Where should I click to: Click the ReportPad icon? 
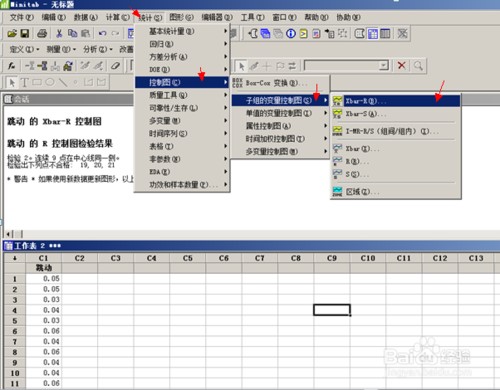[316, 33]
